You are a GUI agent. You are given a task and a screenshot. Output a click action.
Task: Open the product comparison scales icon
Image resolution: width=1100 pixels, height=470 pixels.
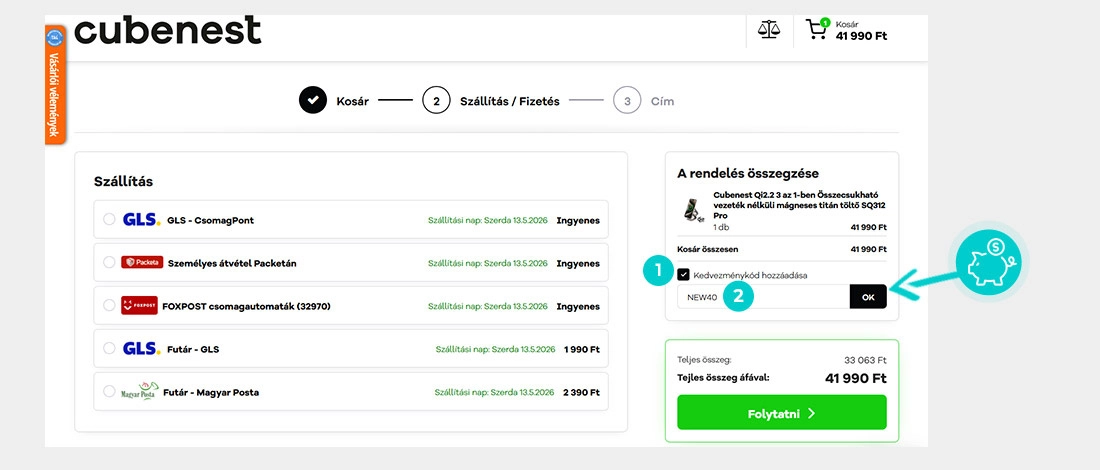(769, 30)
